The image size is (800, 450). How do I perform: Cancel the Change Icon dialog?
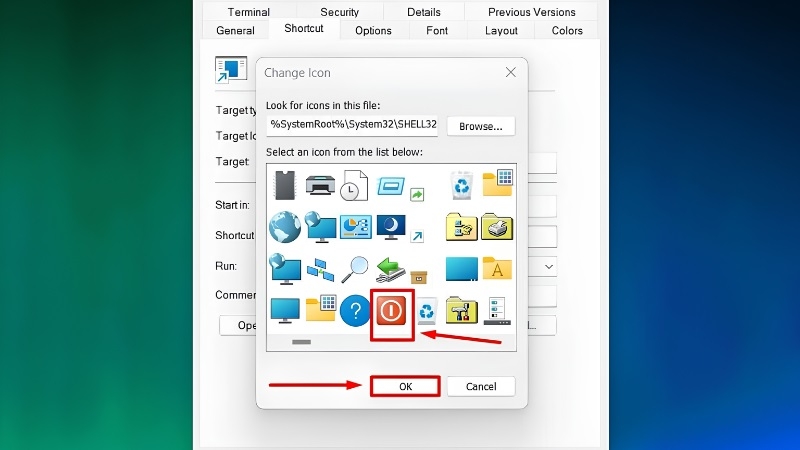[x=481, y=386]
